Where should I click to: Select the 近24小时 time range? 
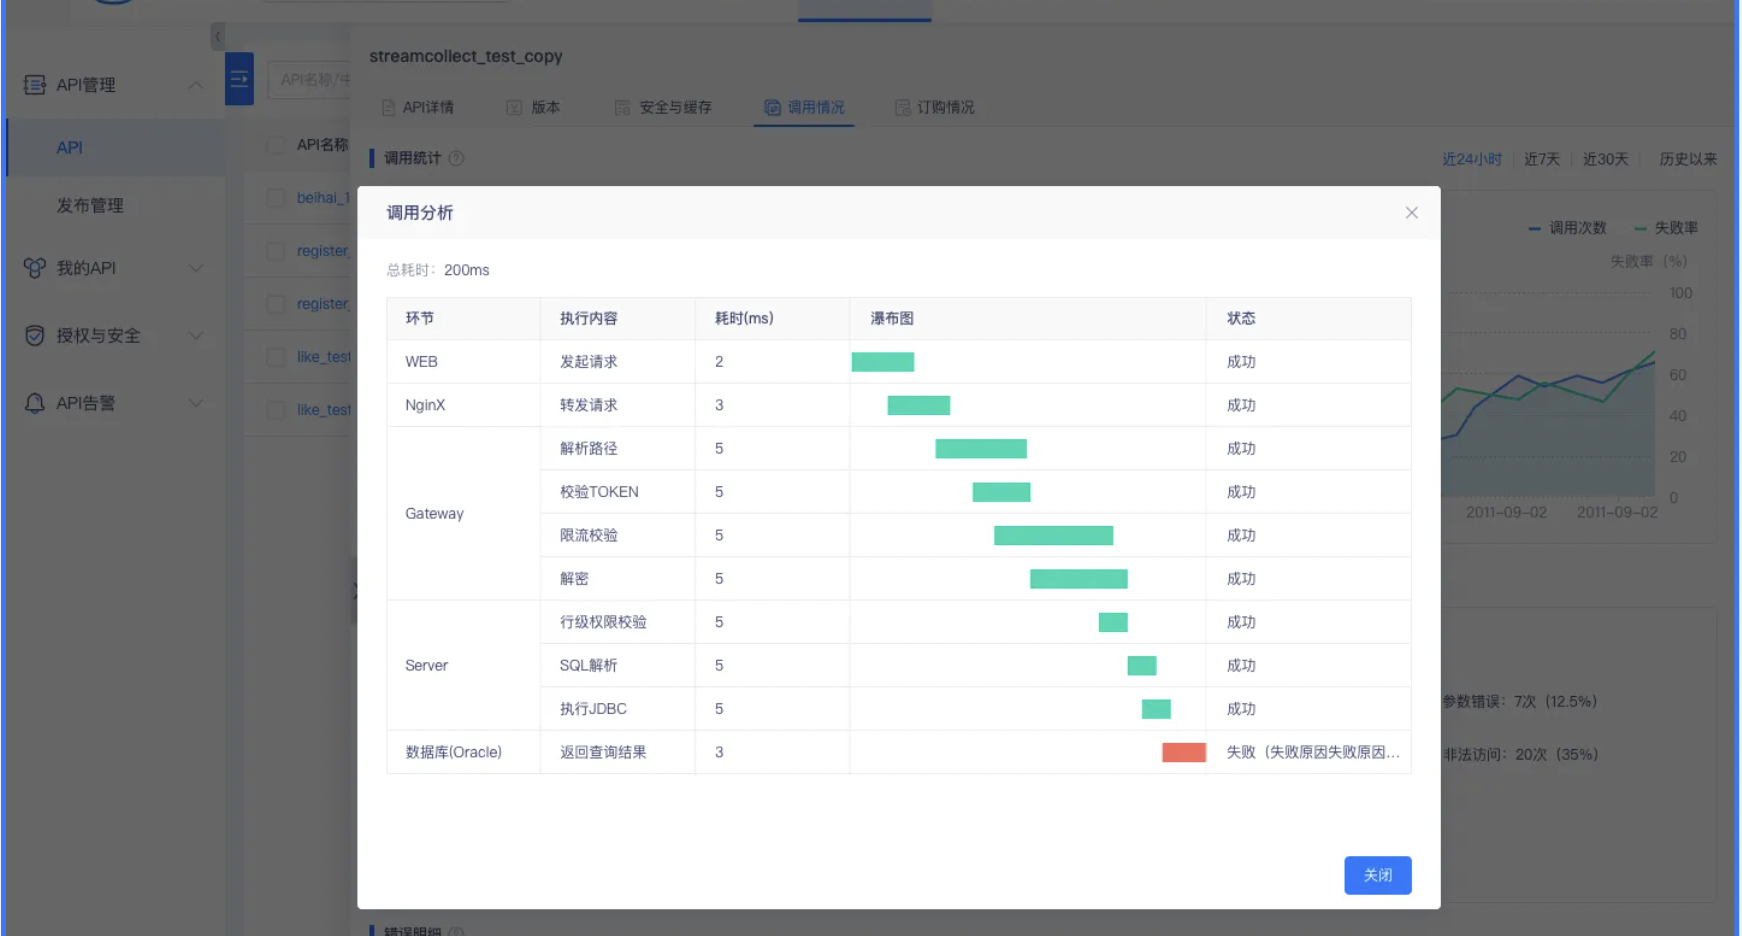click(1472, 159)
